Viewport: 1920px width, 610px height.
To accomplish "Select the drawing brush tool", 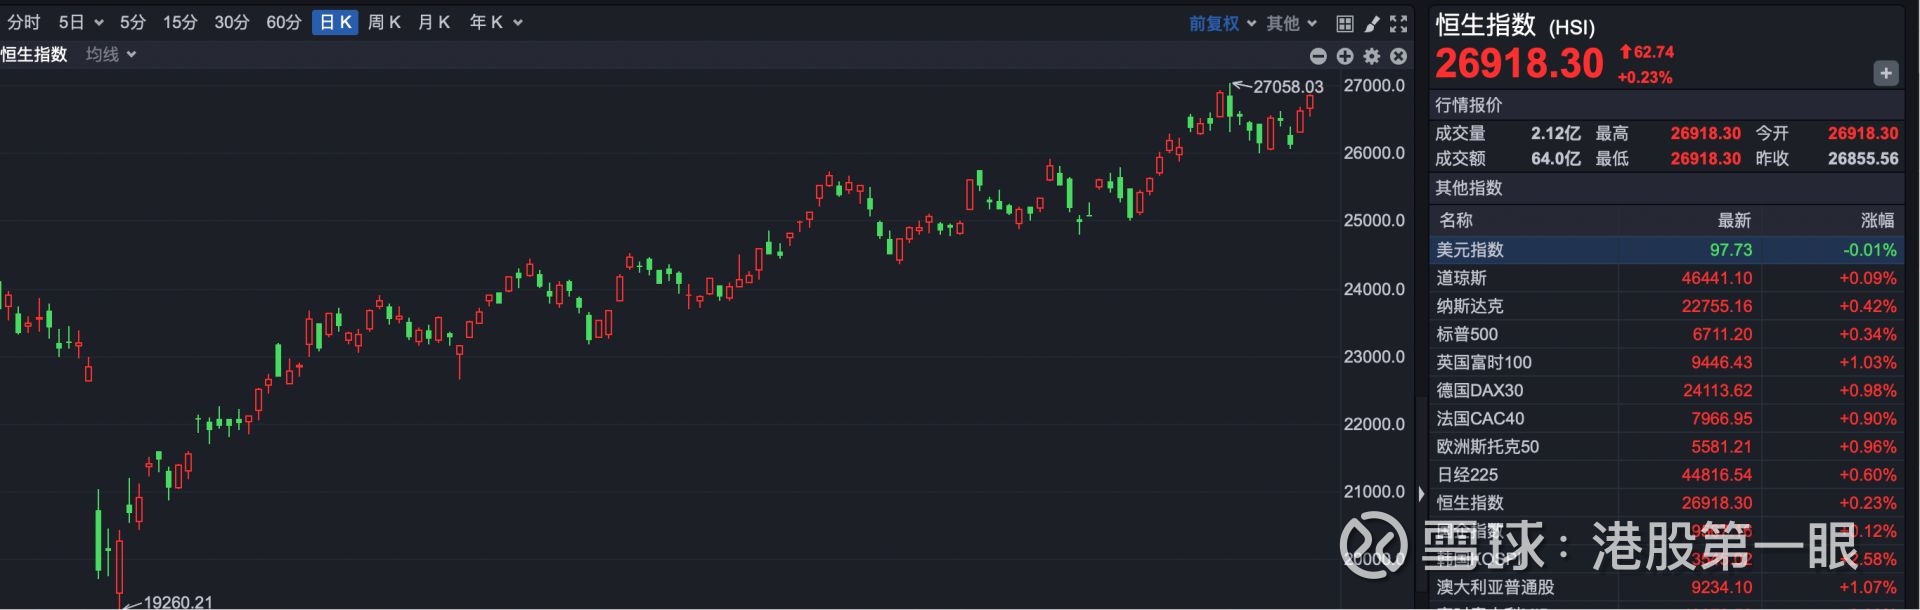I will click(x=1372, y=23).
